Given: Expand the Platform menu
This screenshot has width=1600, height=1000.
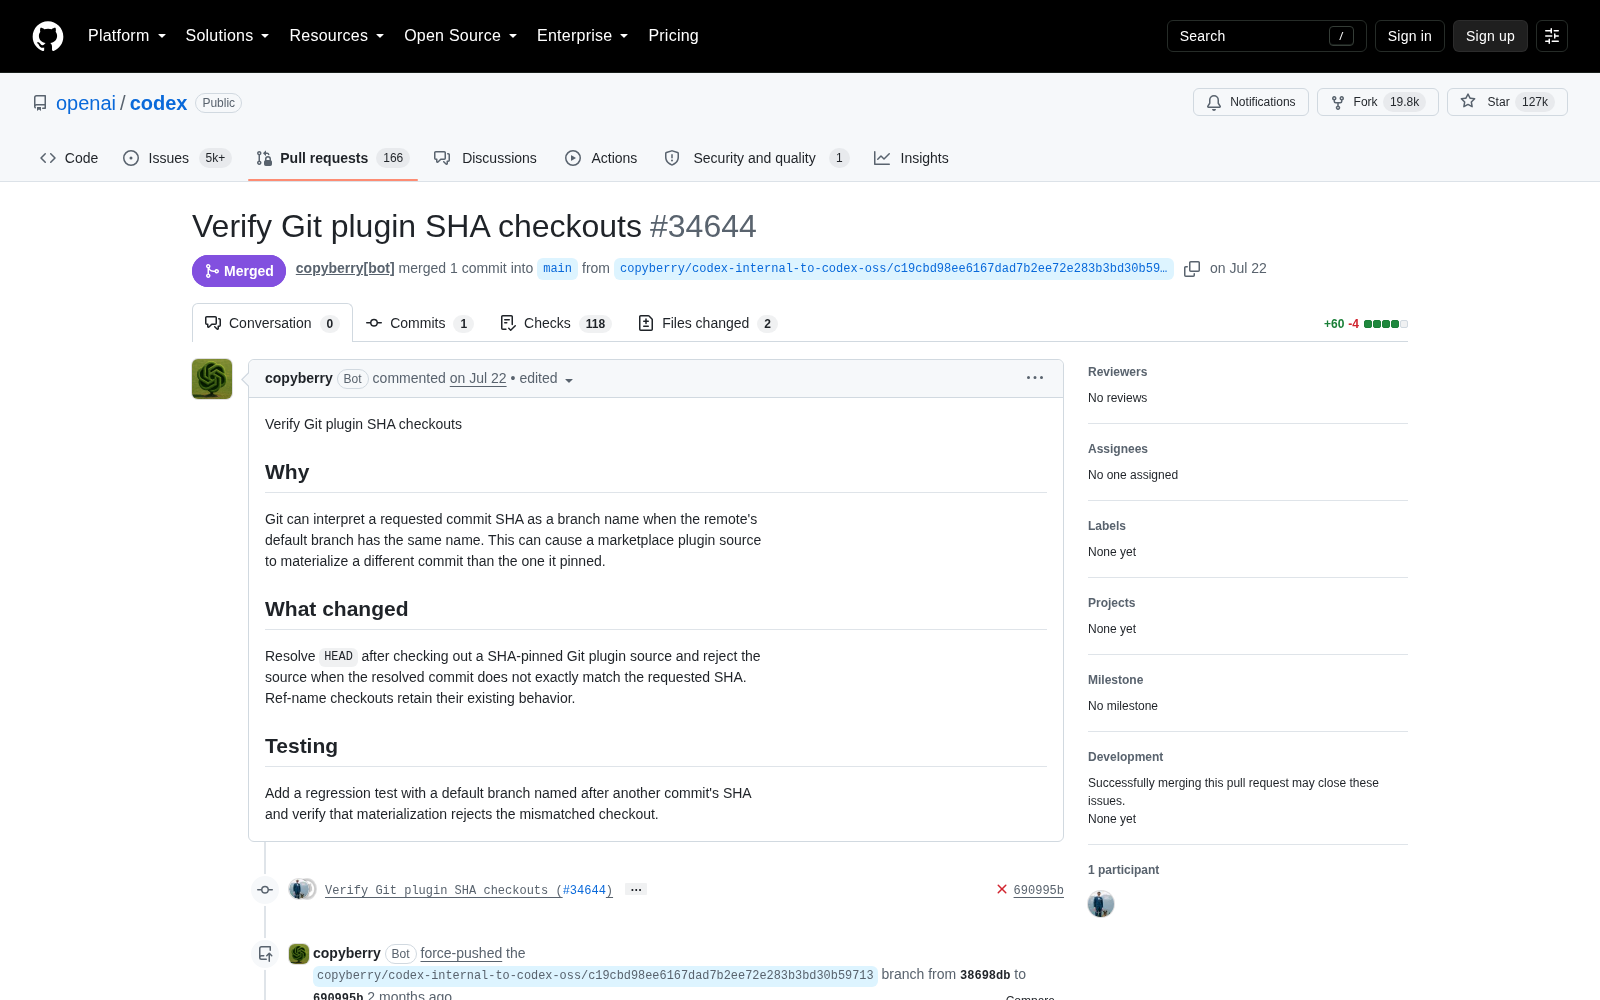Looking at the screenshot, I should 127,36.
